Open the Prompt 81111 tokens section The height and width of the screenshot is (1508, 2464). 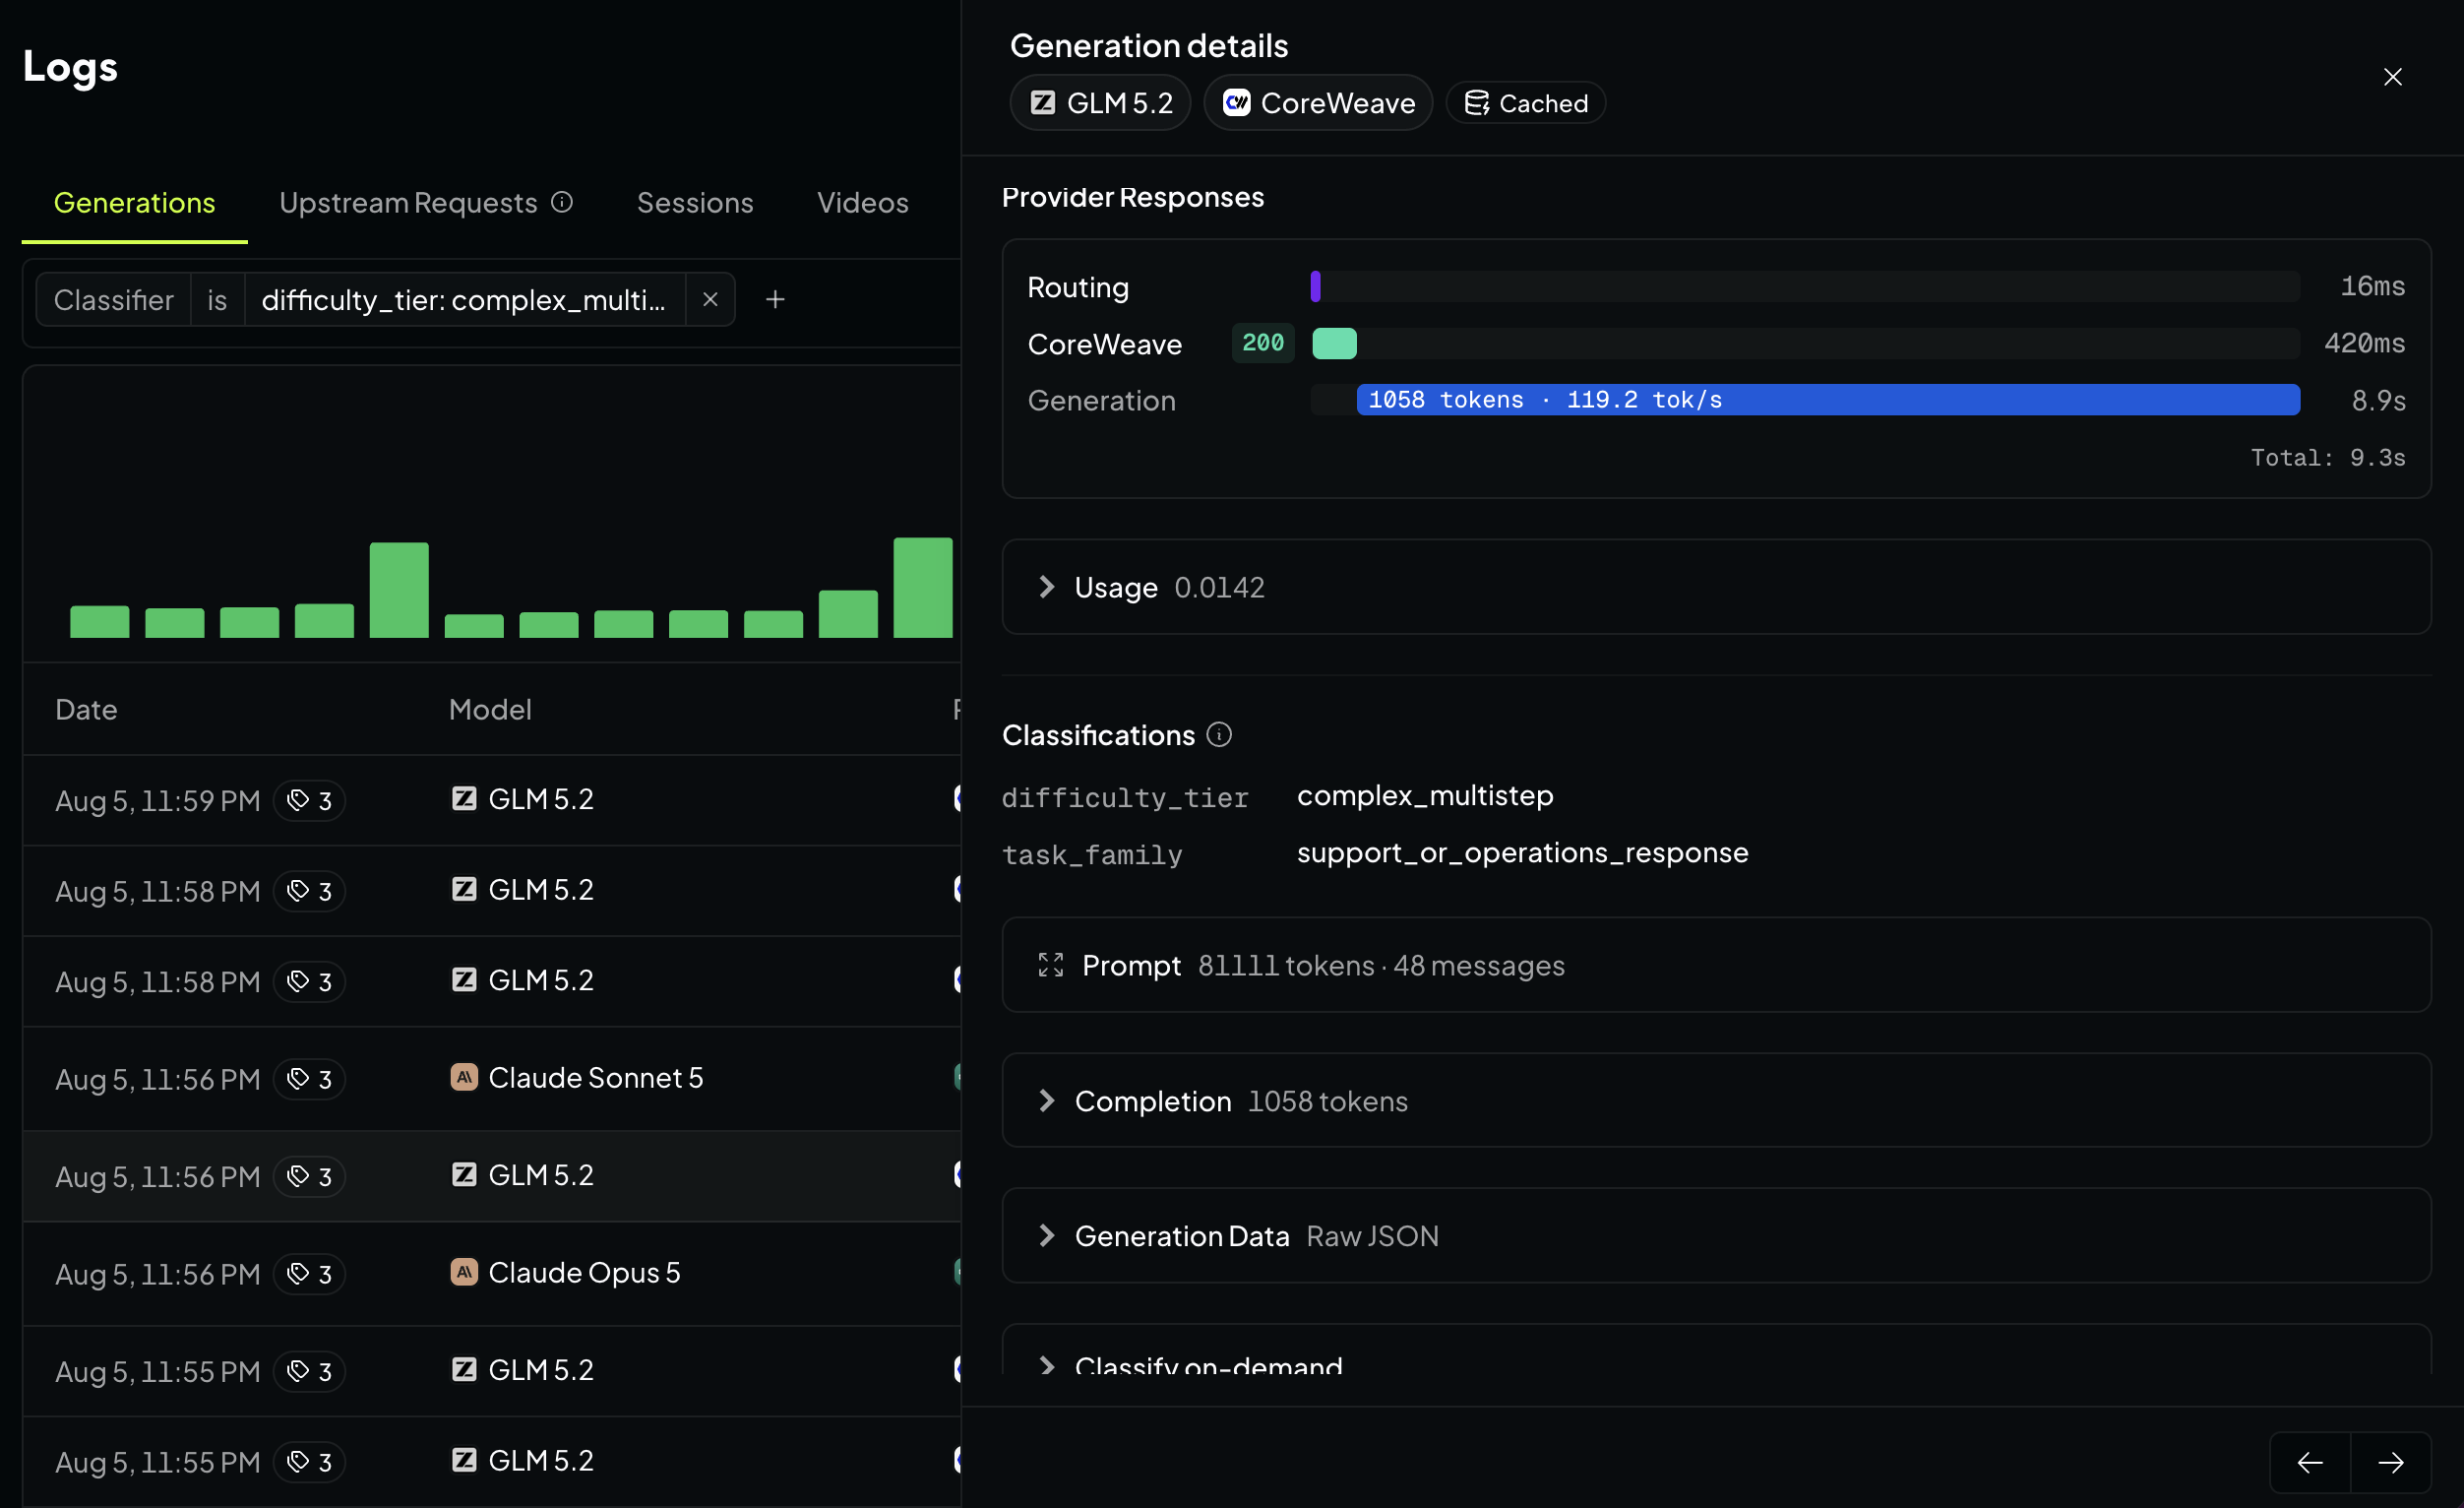[x=1716, y=965]
